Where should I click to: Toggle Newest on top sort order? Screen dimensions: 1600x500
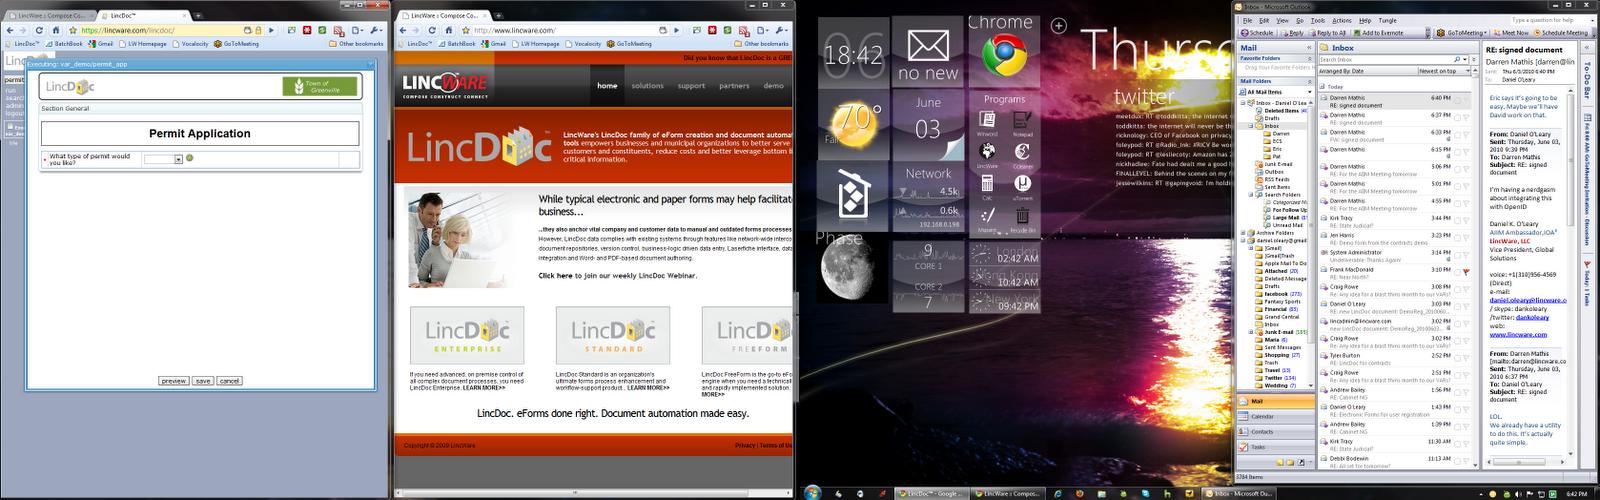click(1445, 71)
